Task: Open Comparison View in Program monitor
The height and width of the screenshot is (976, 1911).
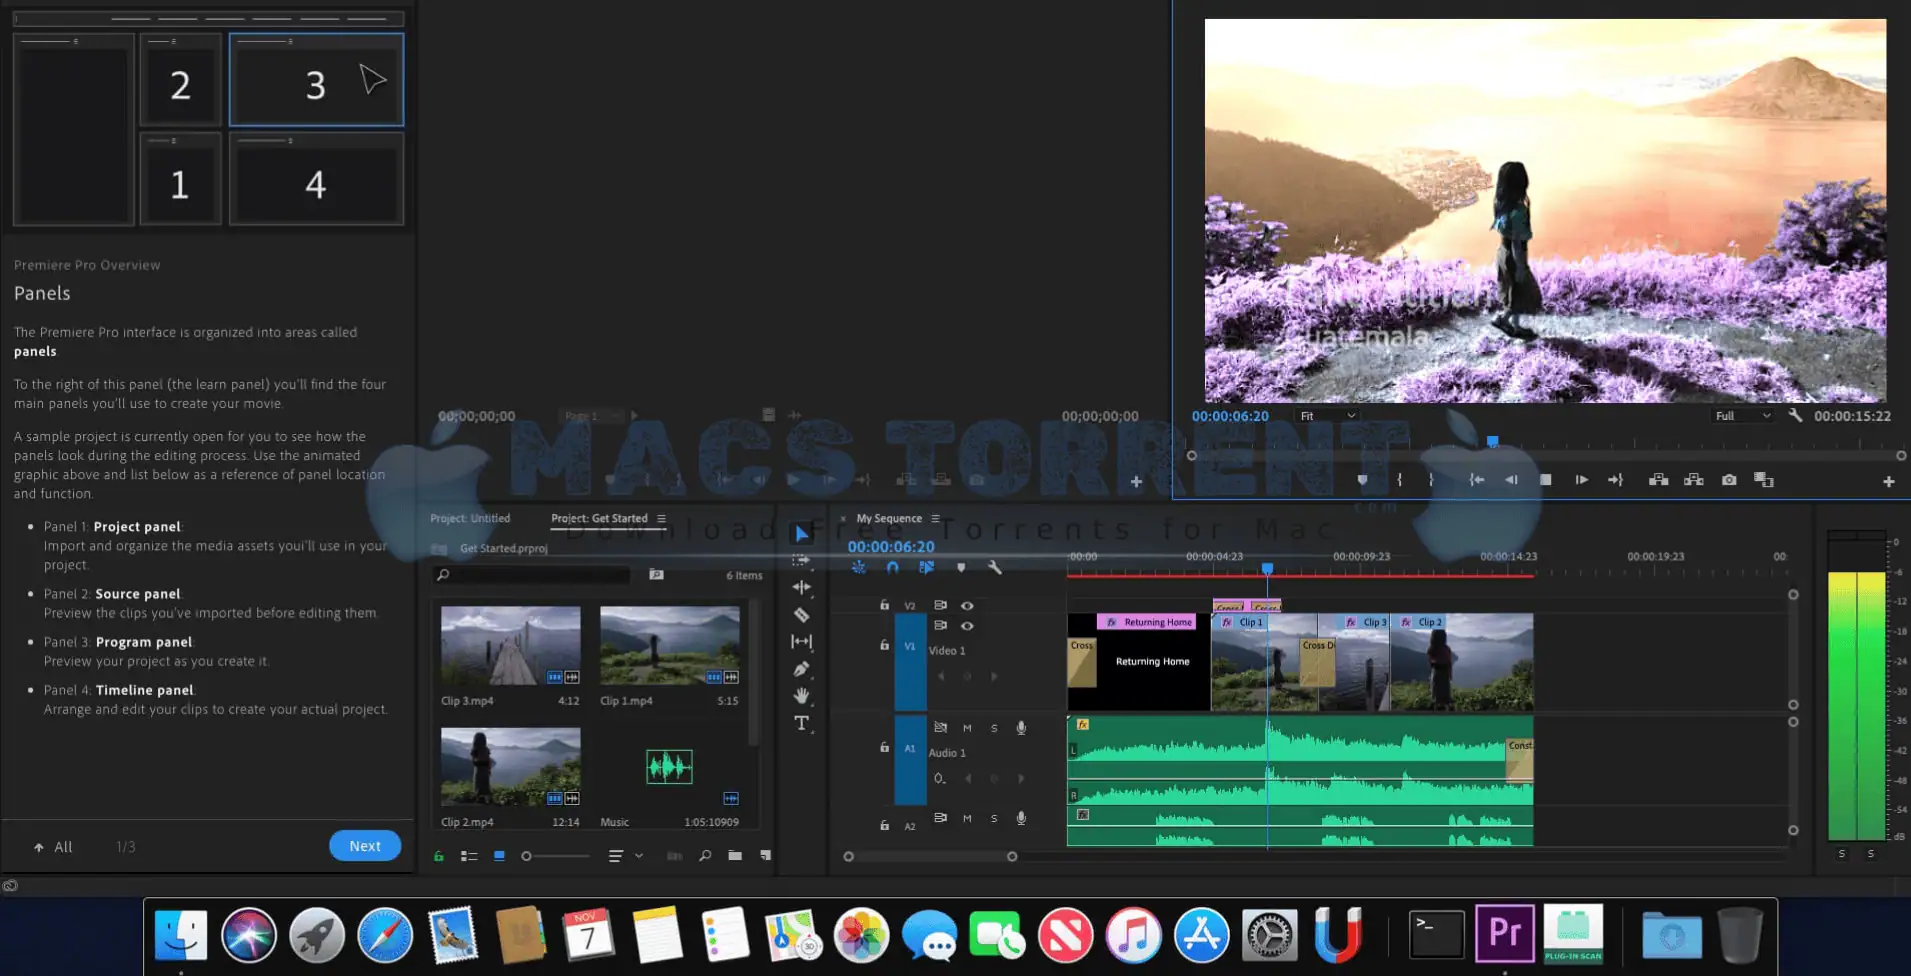Action: click(1764, 480)
